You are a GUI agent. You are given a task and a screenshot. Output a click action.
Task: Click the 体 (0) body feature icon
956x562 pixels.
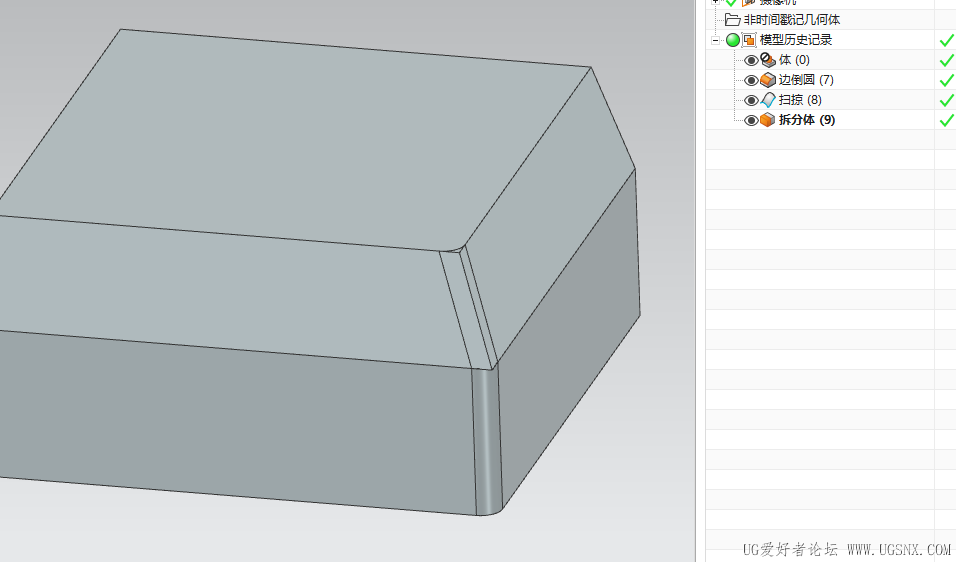[768, 60]
